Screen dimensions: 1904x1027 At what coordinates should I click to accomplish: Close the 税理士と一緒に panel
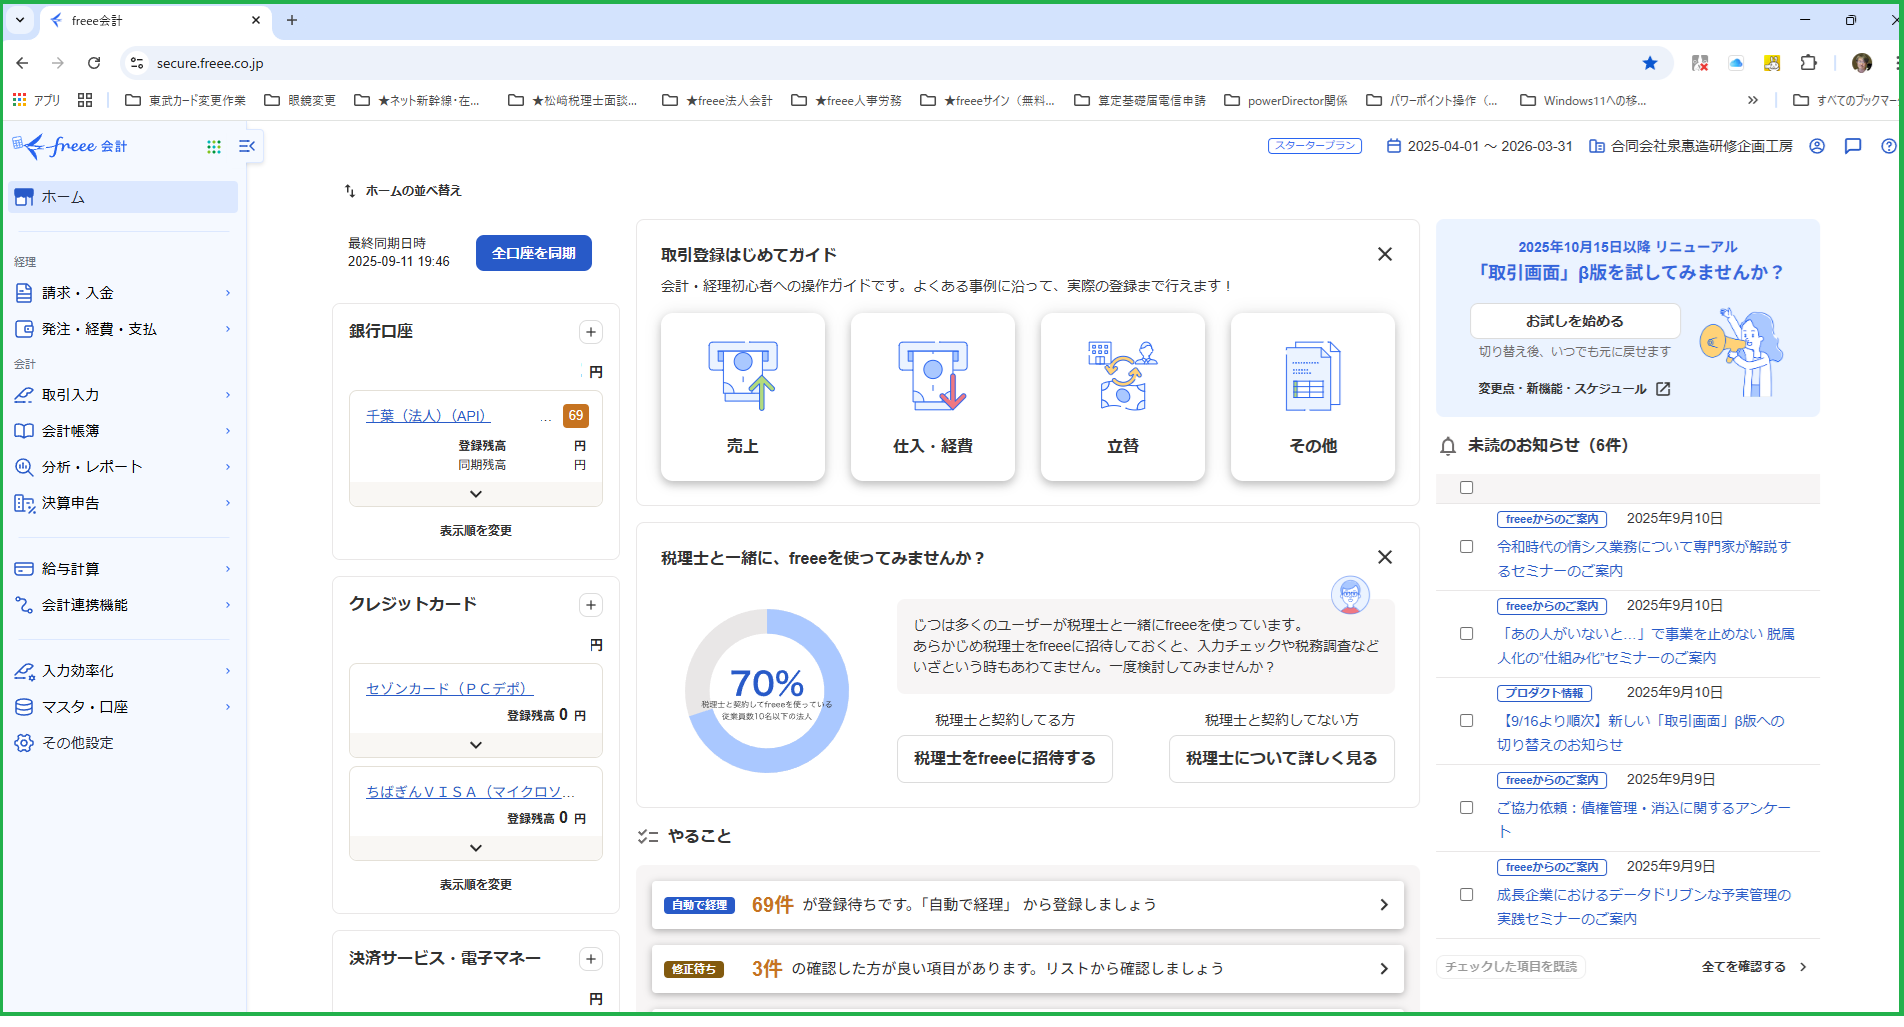1385,557
